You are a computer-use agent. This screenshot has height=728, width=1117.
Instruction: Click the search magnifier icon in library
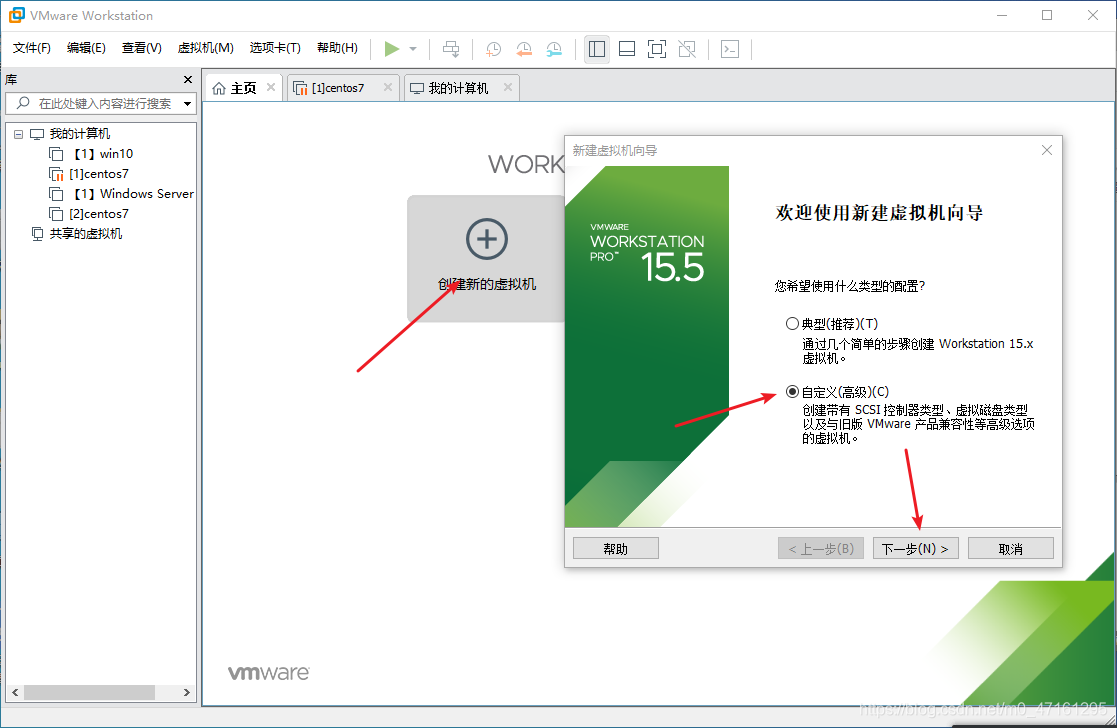click(23, 103)
